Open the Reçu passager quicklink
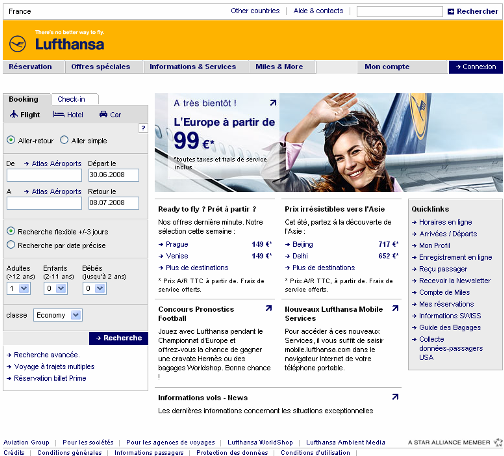This screenshot has width=504, height=456. (439, 269)
